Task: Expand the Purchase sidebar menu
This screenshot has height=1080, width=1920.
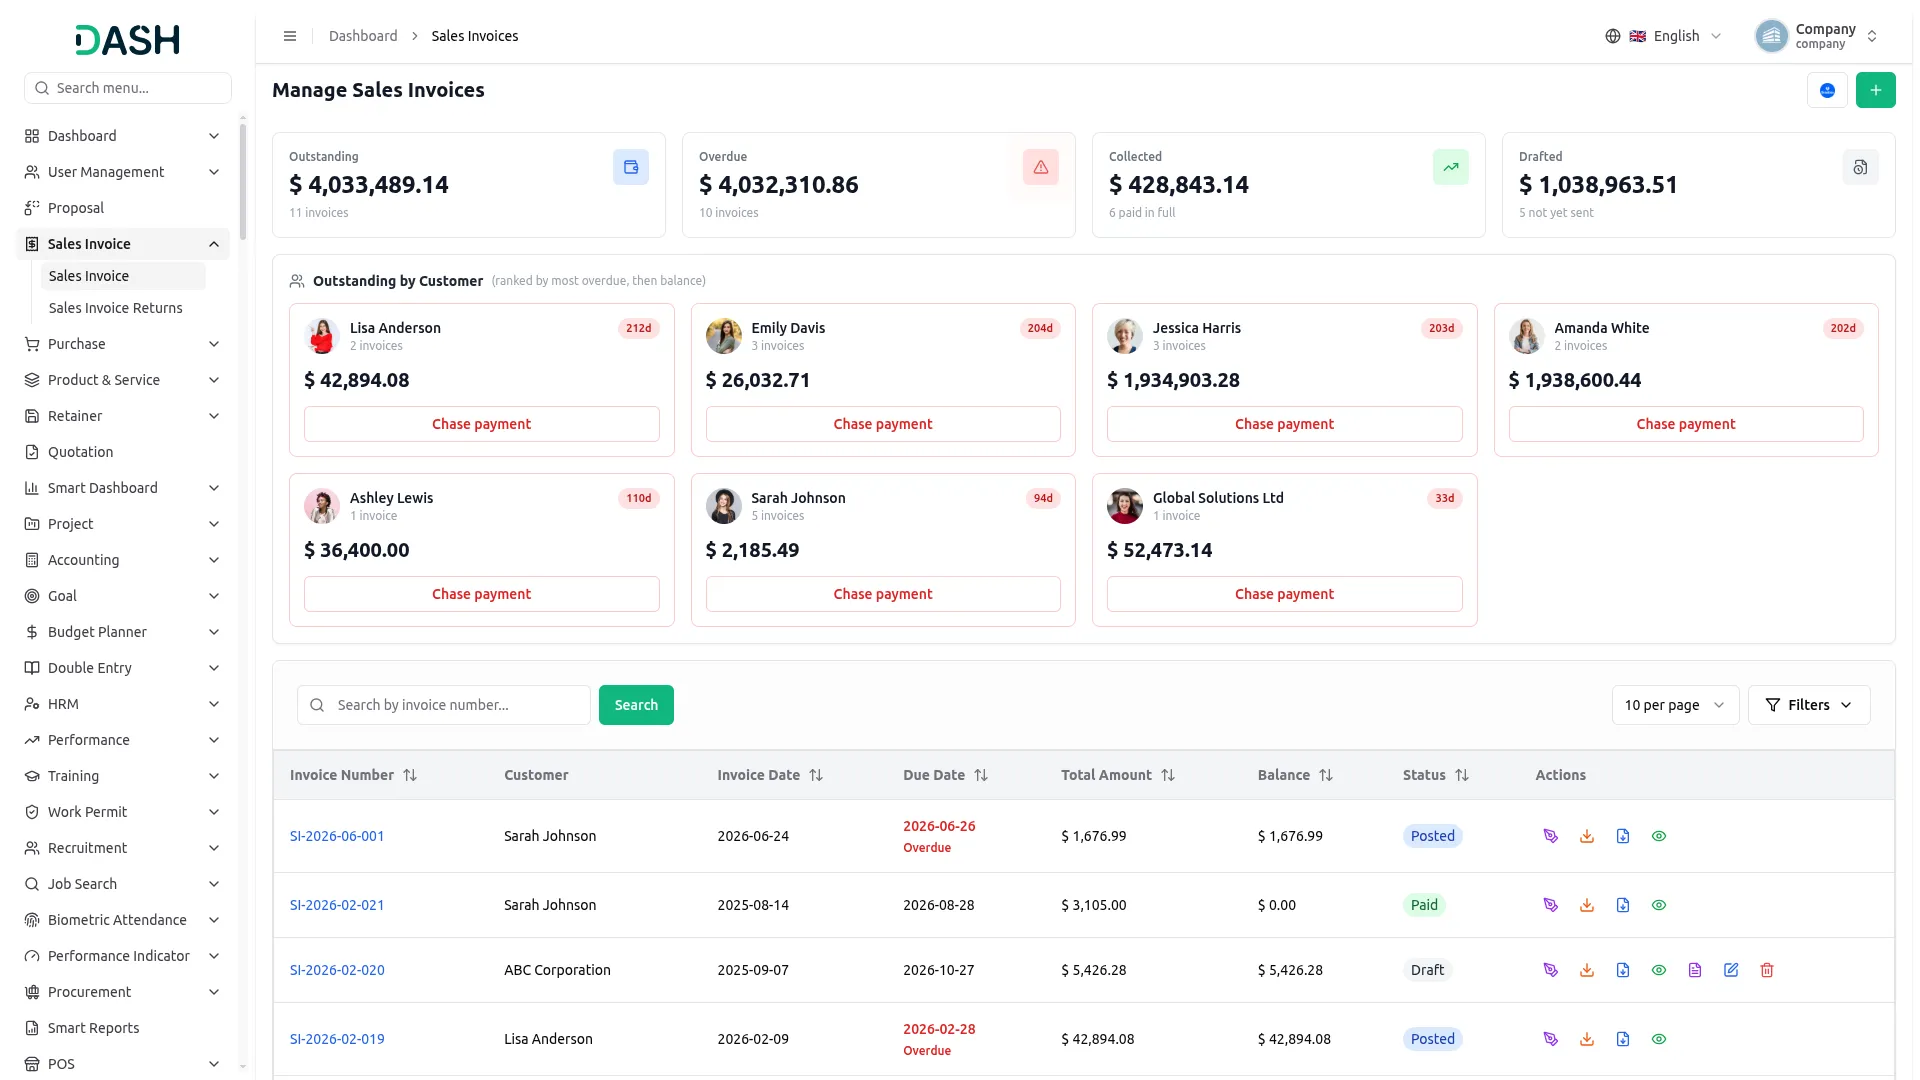Action: (122, 344)
